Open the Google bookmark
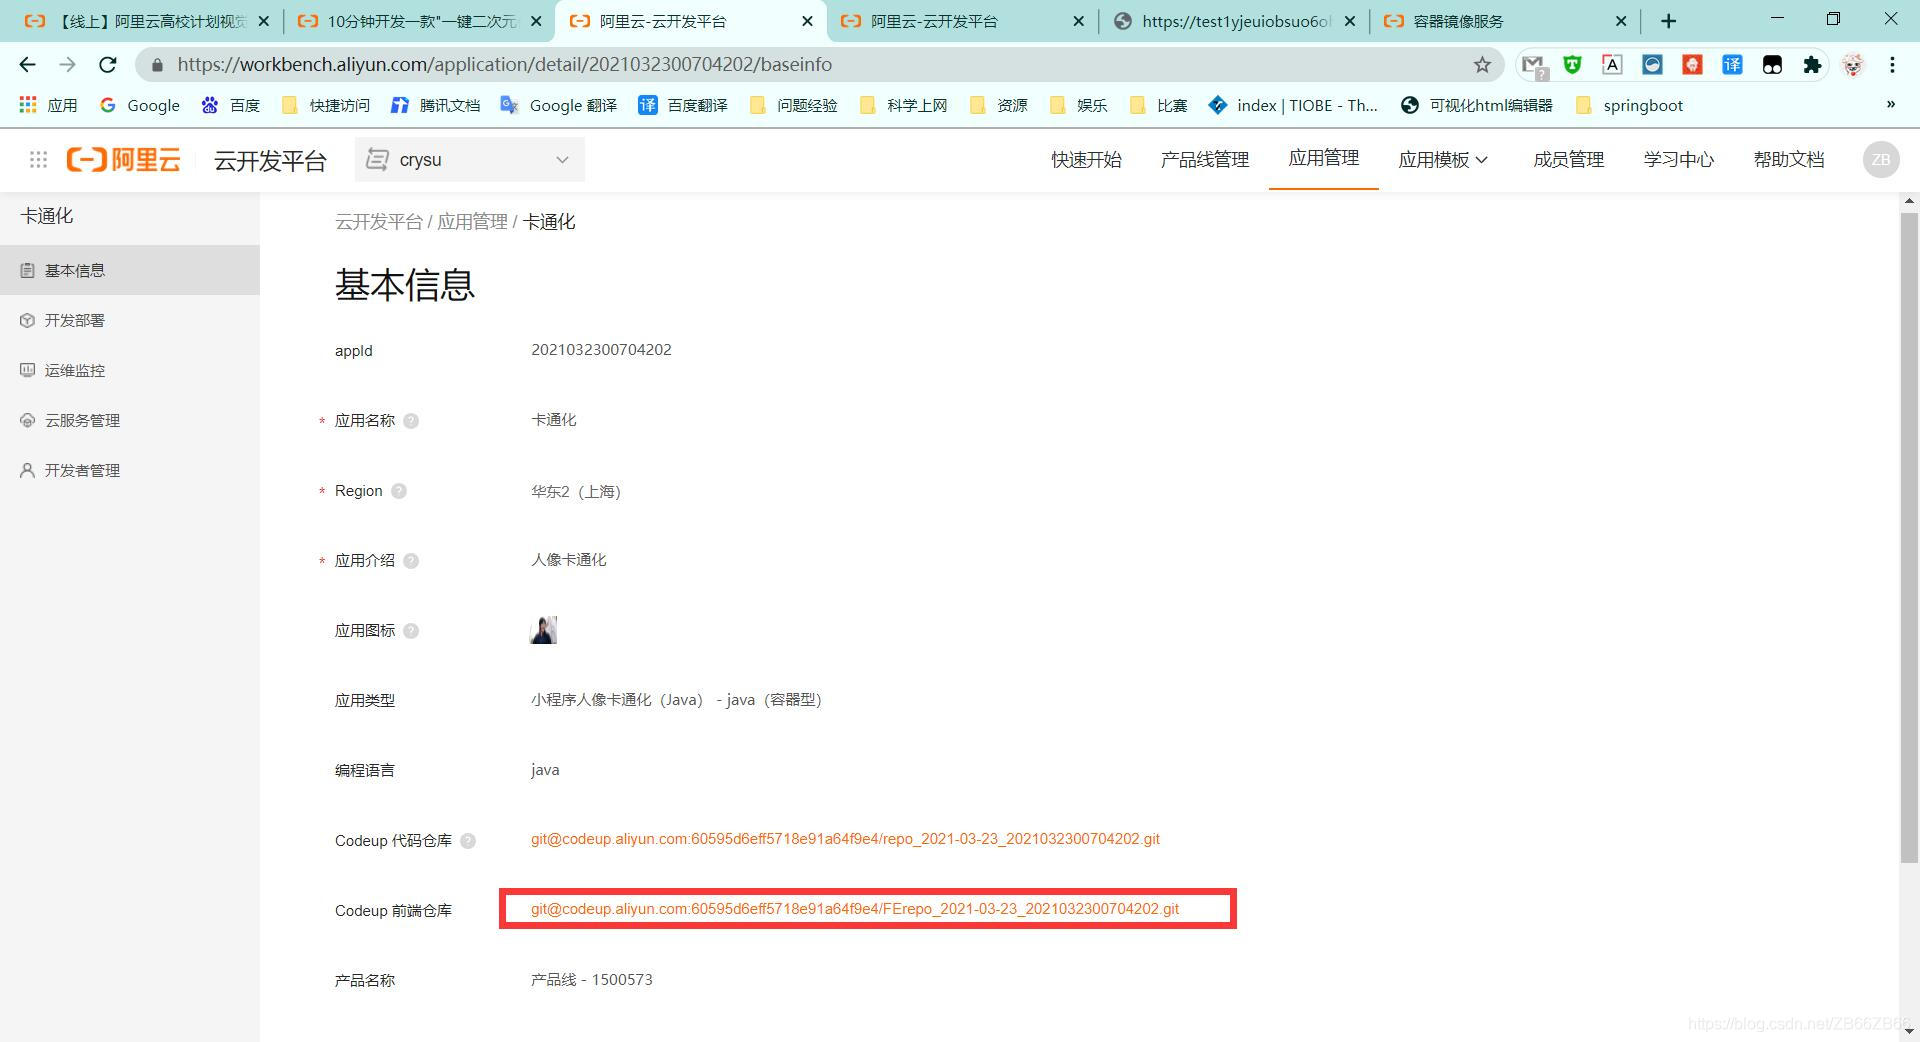 point(140,105)
